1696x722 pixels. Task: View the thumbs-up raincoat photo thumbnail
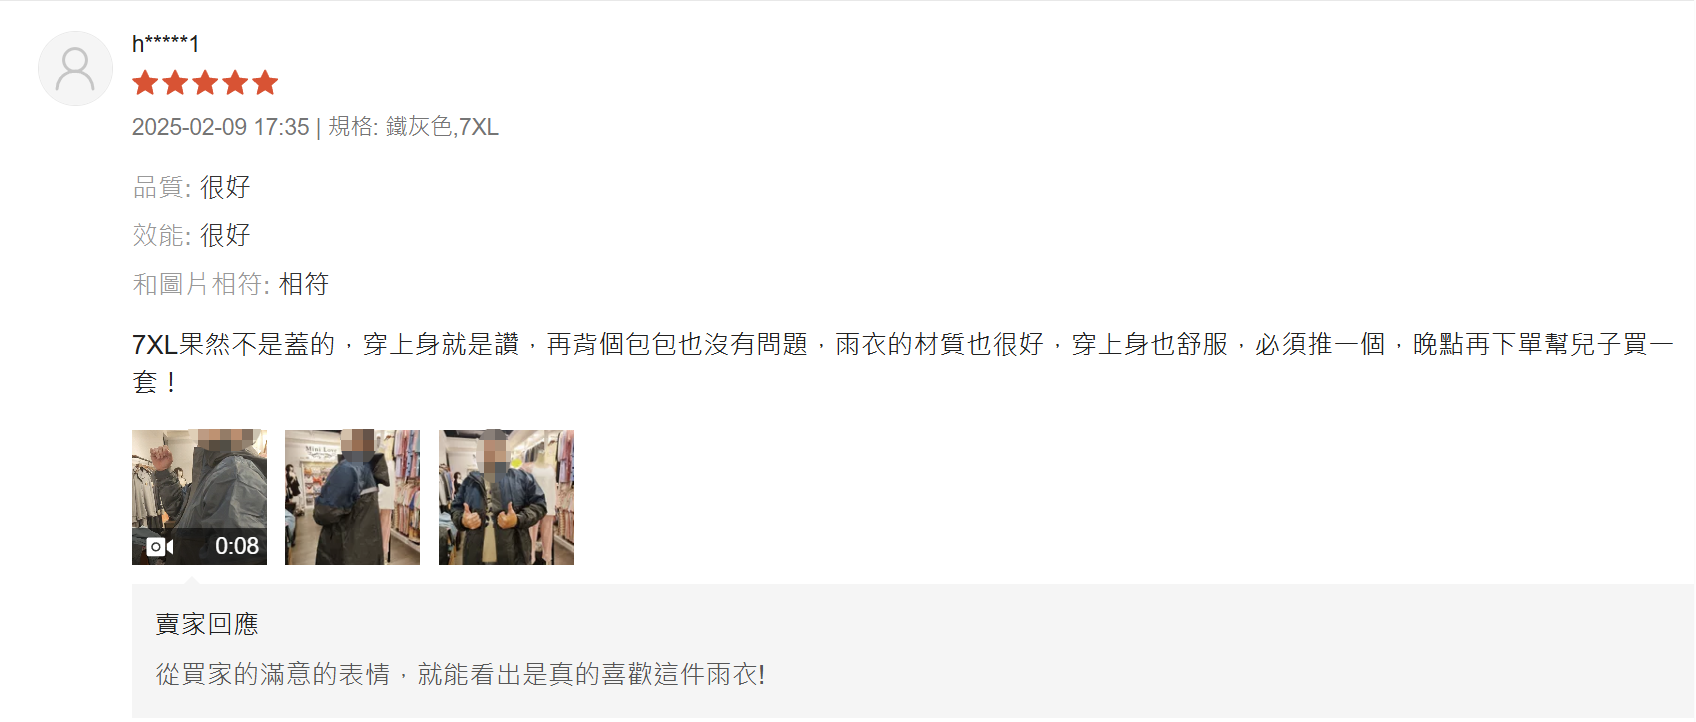tap(506, 497)
